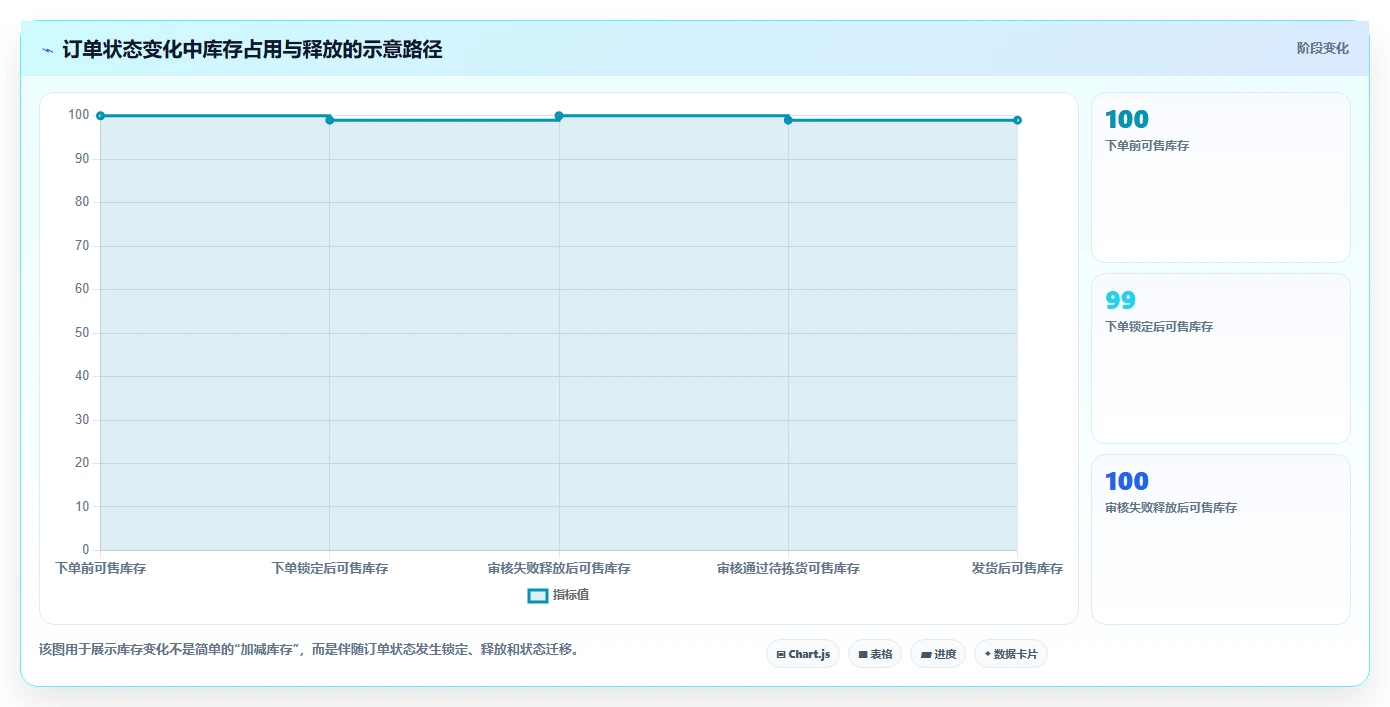The image size is (1390, 707).
Task: Click data point for 下单锁定后可售库存
Action: tap(329, 120)
